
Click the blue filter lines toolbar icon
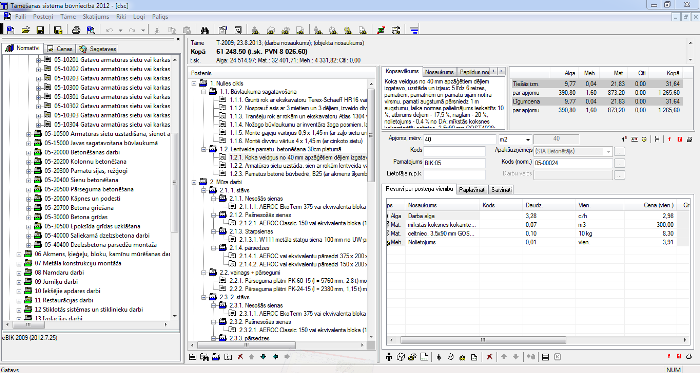(415, 30)
